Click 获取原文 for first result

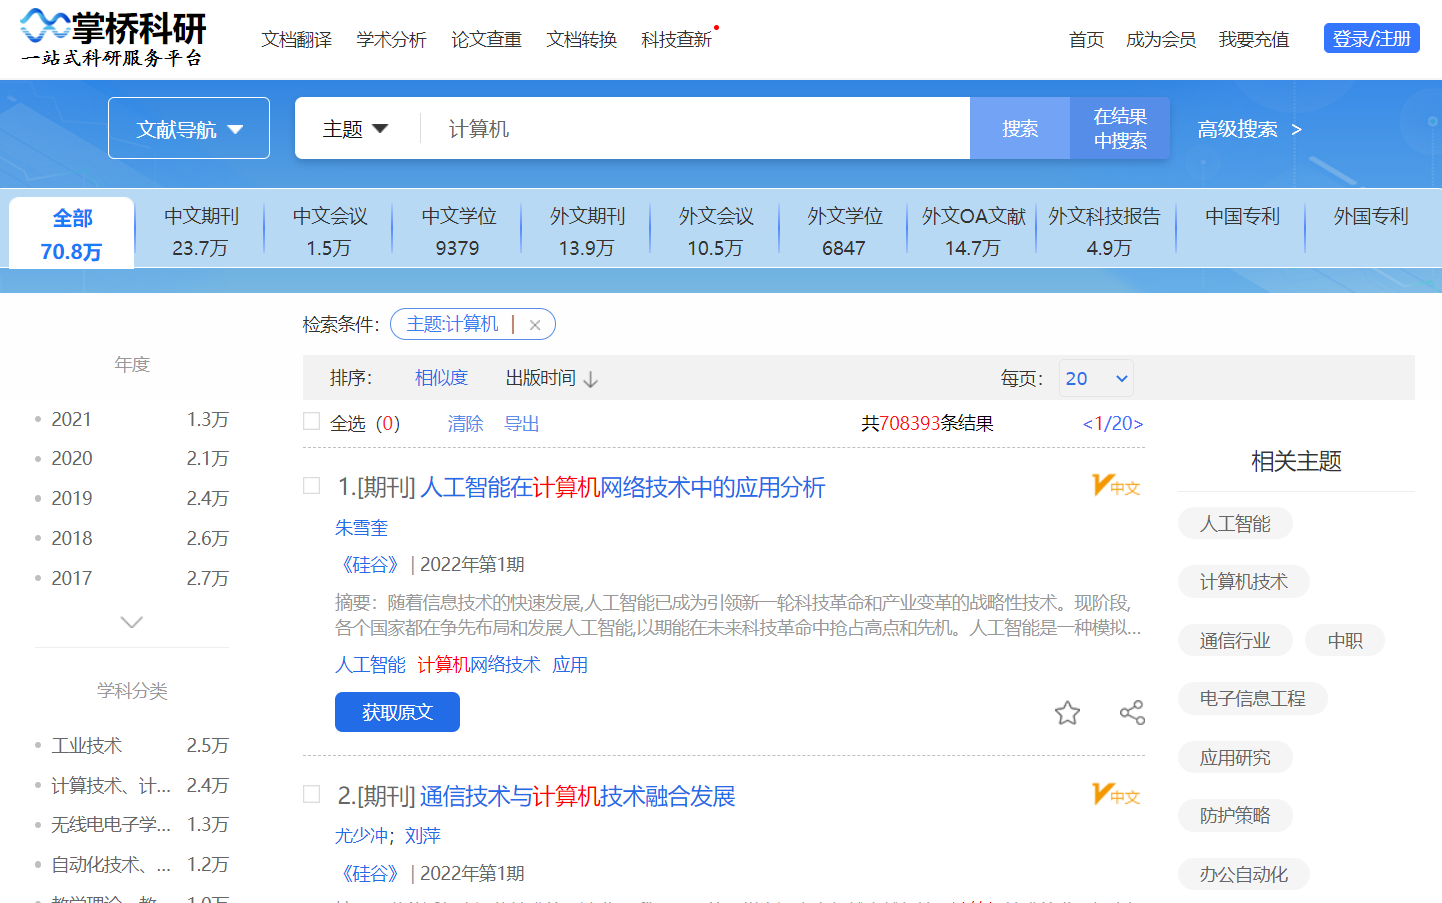pyautogui.click(x=397, y=712)
